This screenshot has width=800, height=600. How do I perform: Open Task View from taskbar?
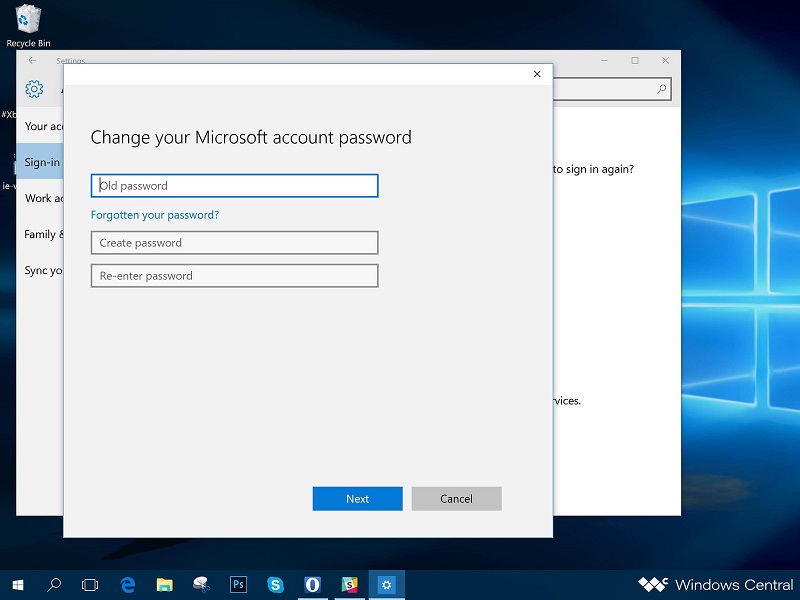[x=90, y=585]
